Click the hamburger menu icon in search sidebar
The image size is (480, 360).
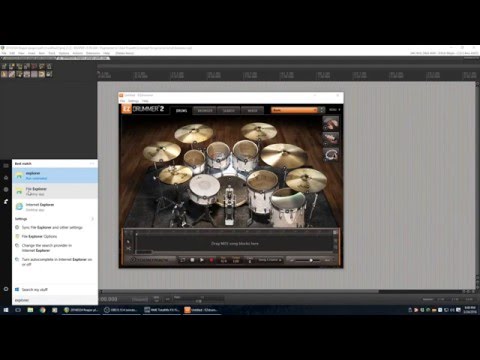coord(6,166)
